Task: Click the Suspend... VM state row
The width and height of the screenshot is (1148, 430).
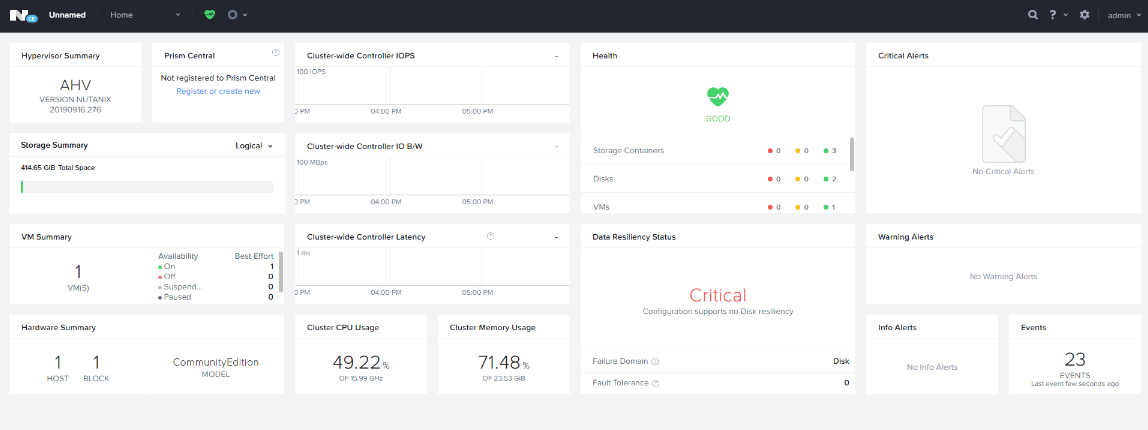Action: (216, 286)
